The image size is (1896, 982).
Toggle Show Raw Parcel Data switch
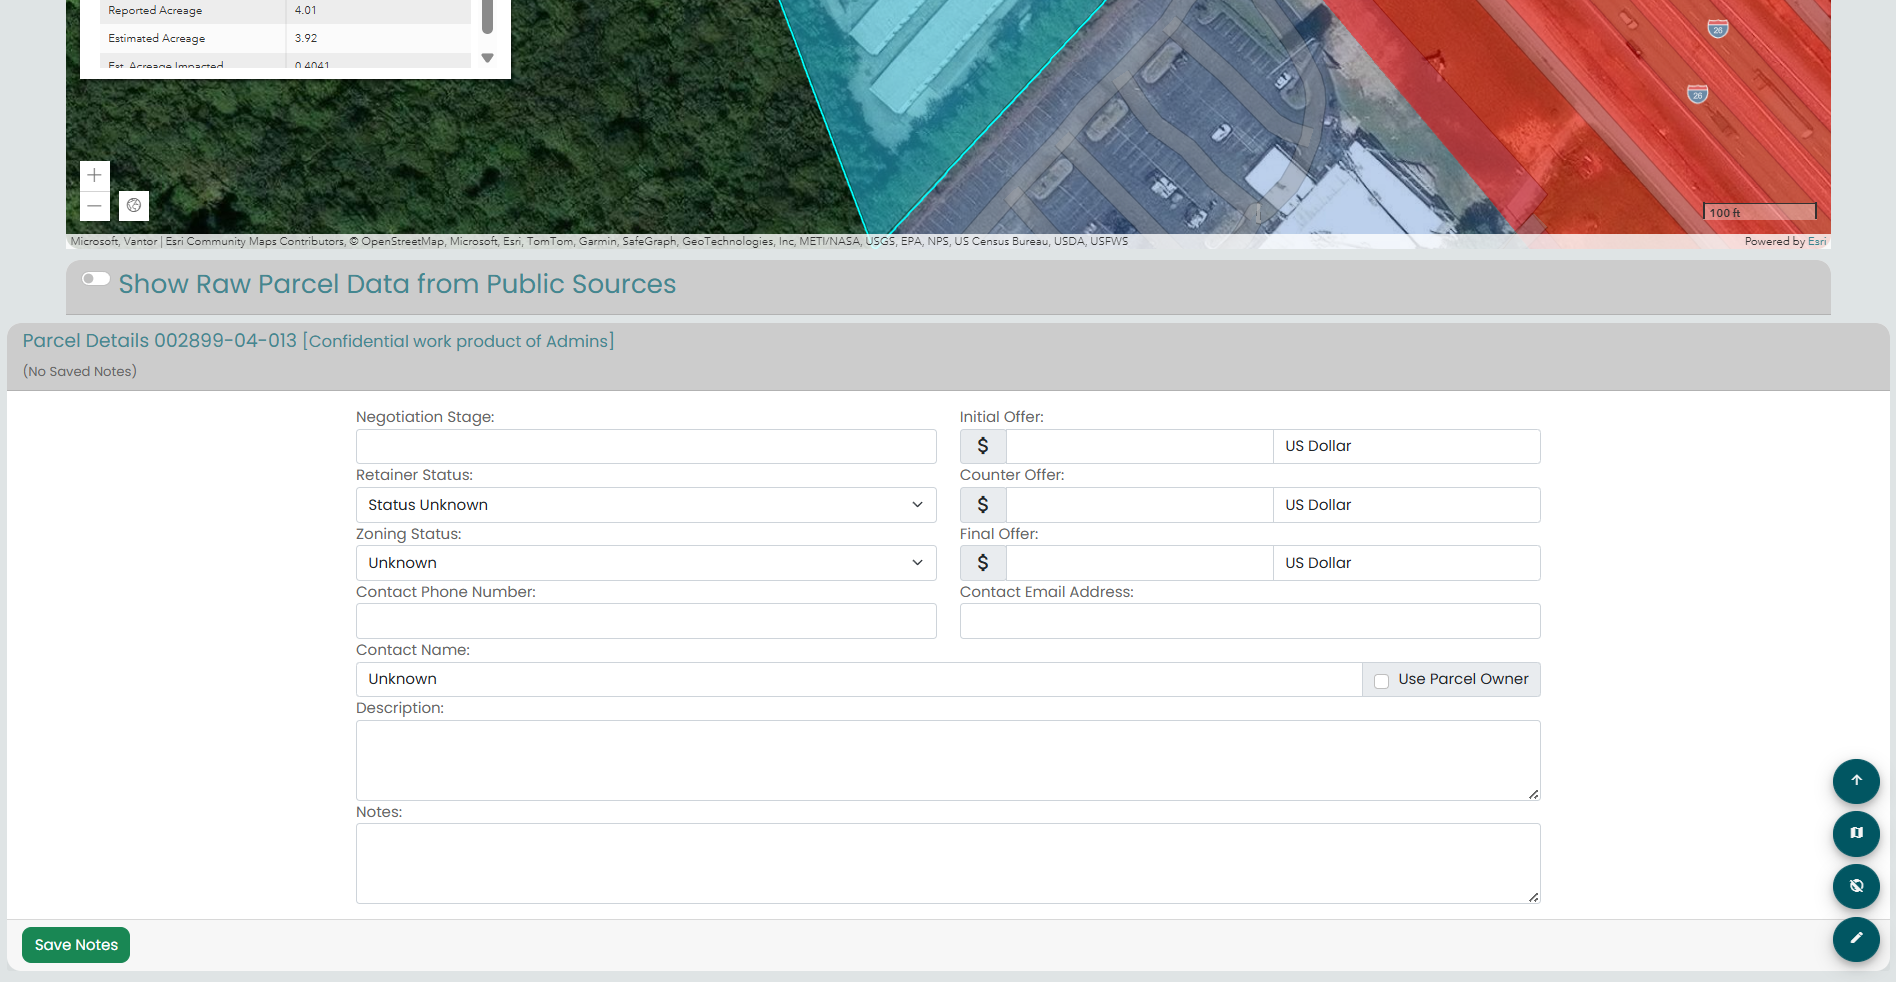(96, 279)
